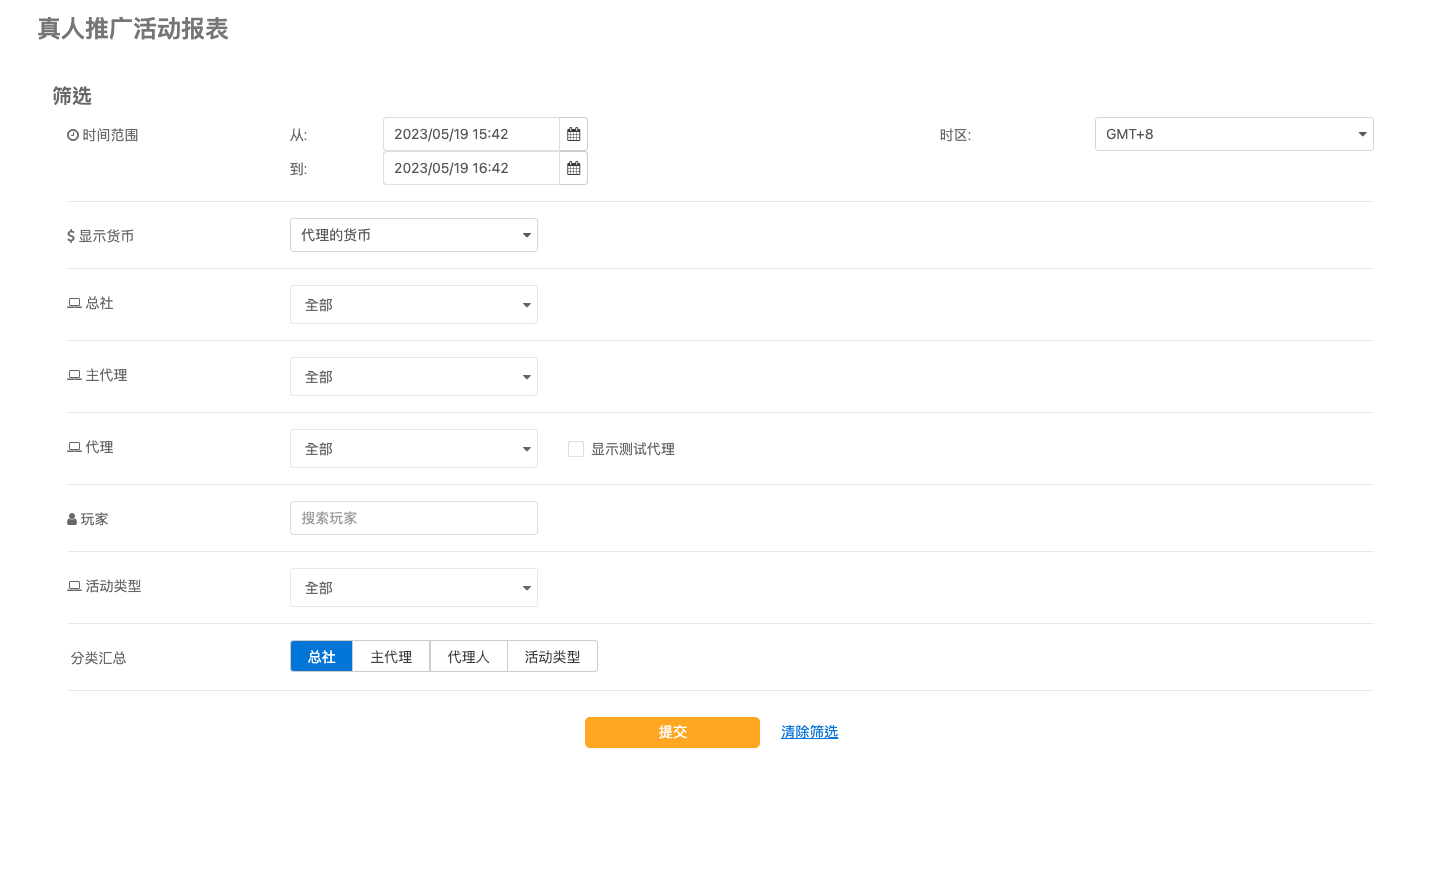Viewport: 1436px width, 874px height.
Task: Open the 显示货币 currency dropdown
Action: [413, 235]
